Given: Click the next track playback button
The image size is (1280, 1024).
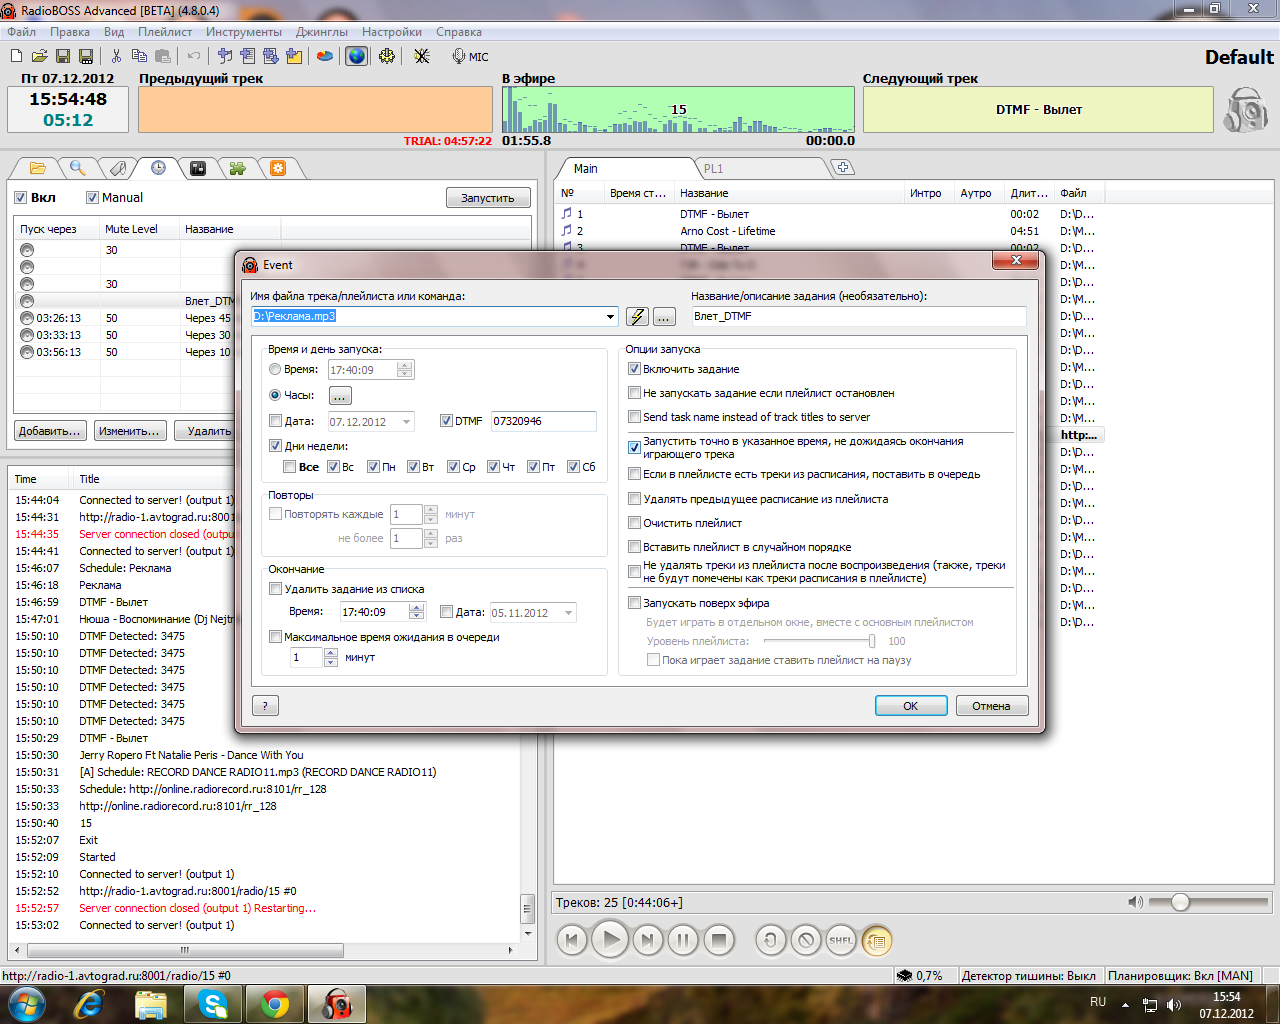Looking at the screenshot, I should click(648, 940).
